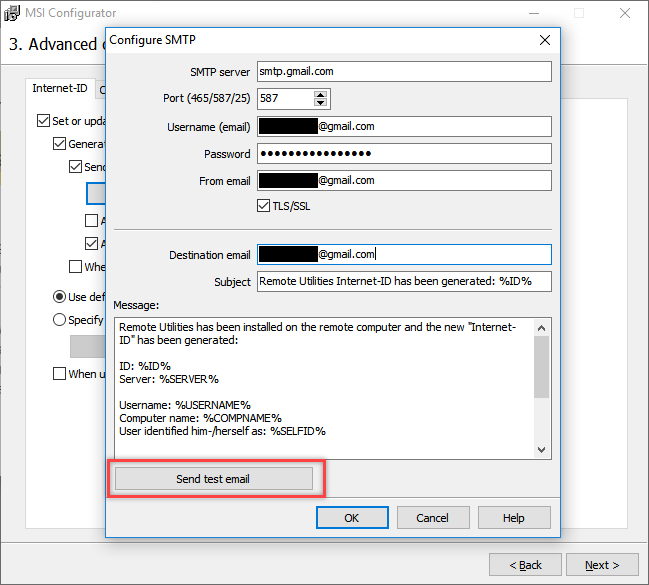Click the message scrollbar down arrow
The width and height of the screenshot is (649, 585).
pos(541,450)
